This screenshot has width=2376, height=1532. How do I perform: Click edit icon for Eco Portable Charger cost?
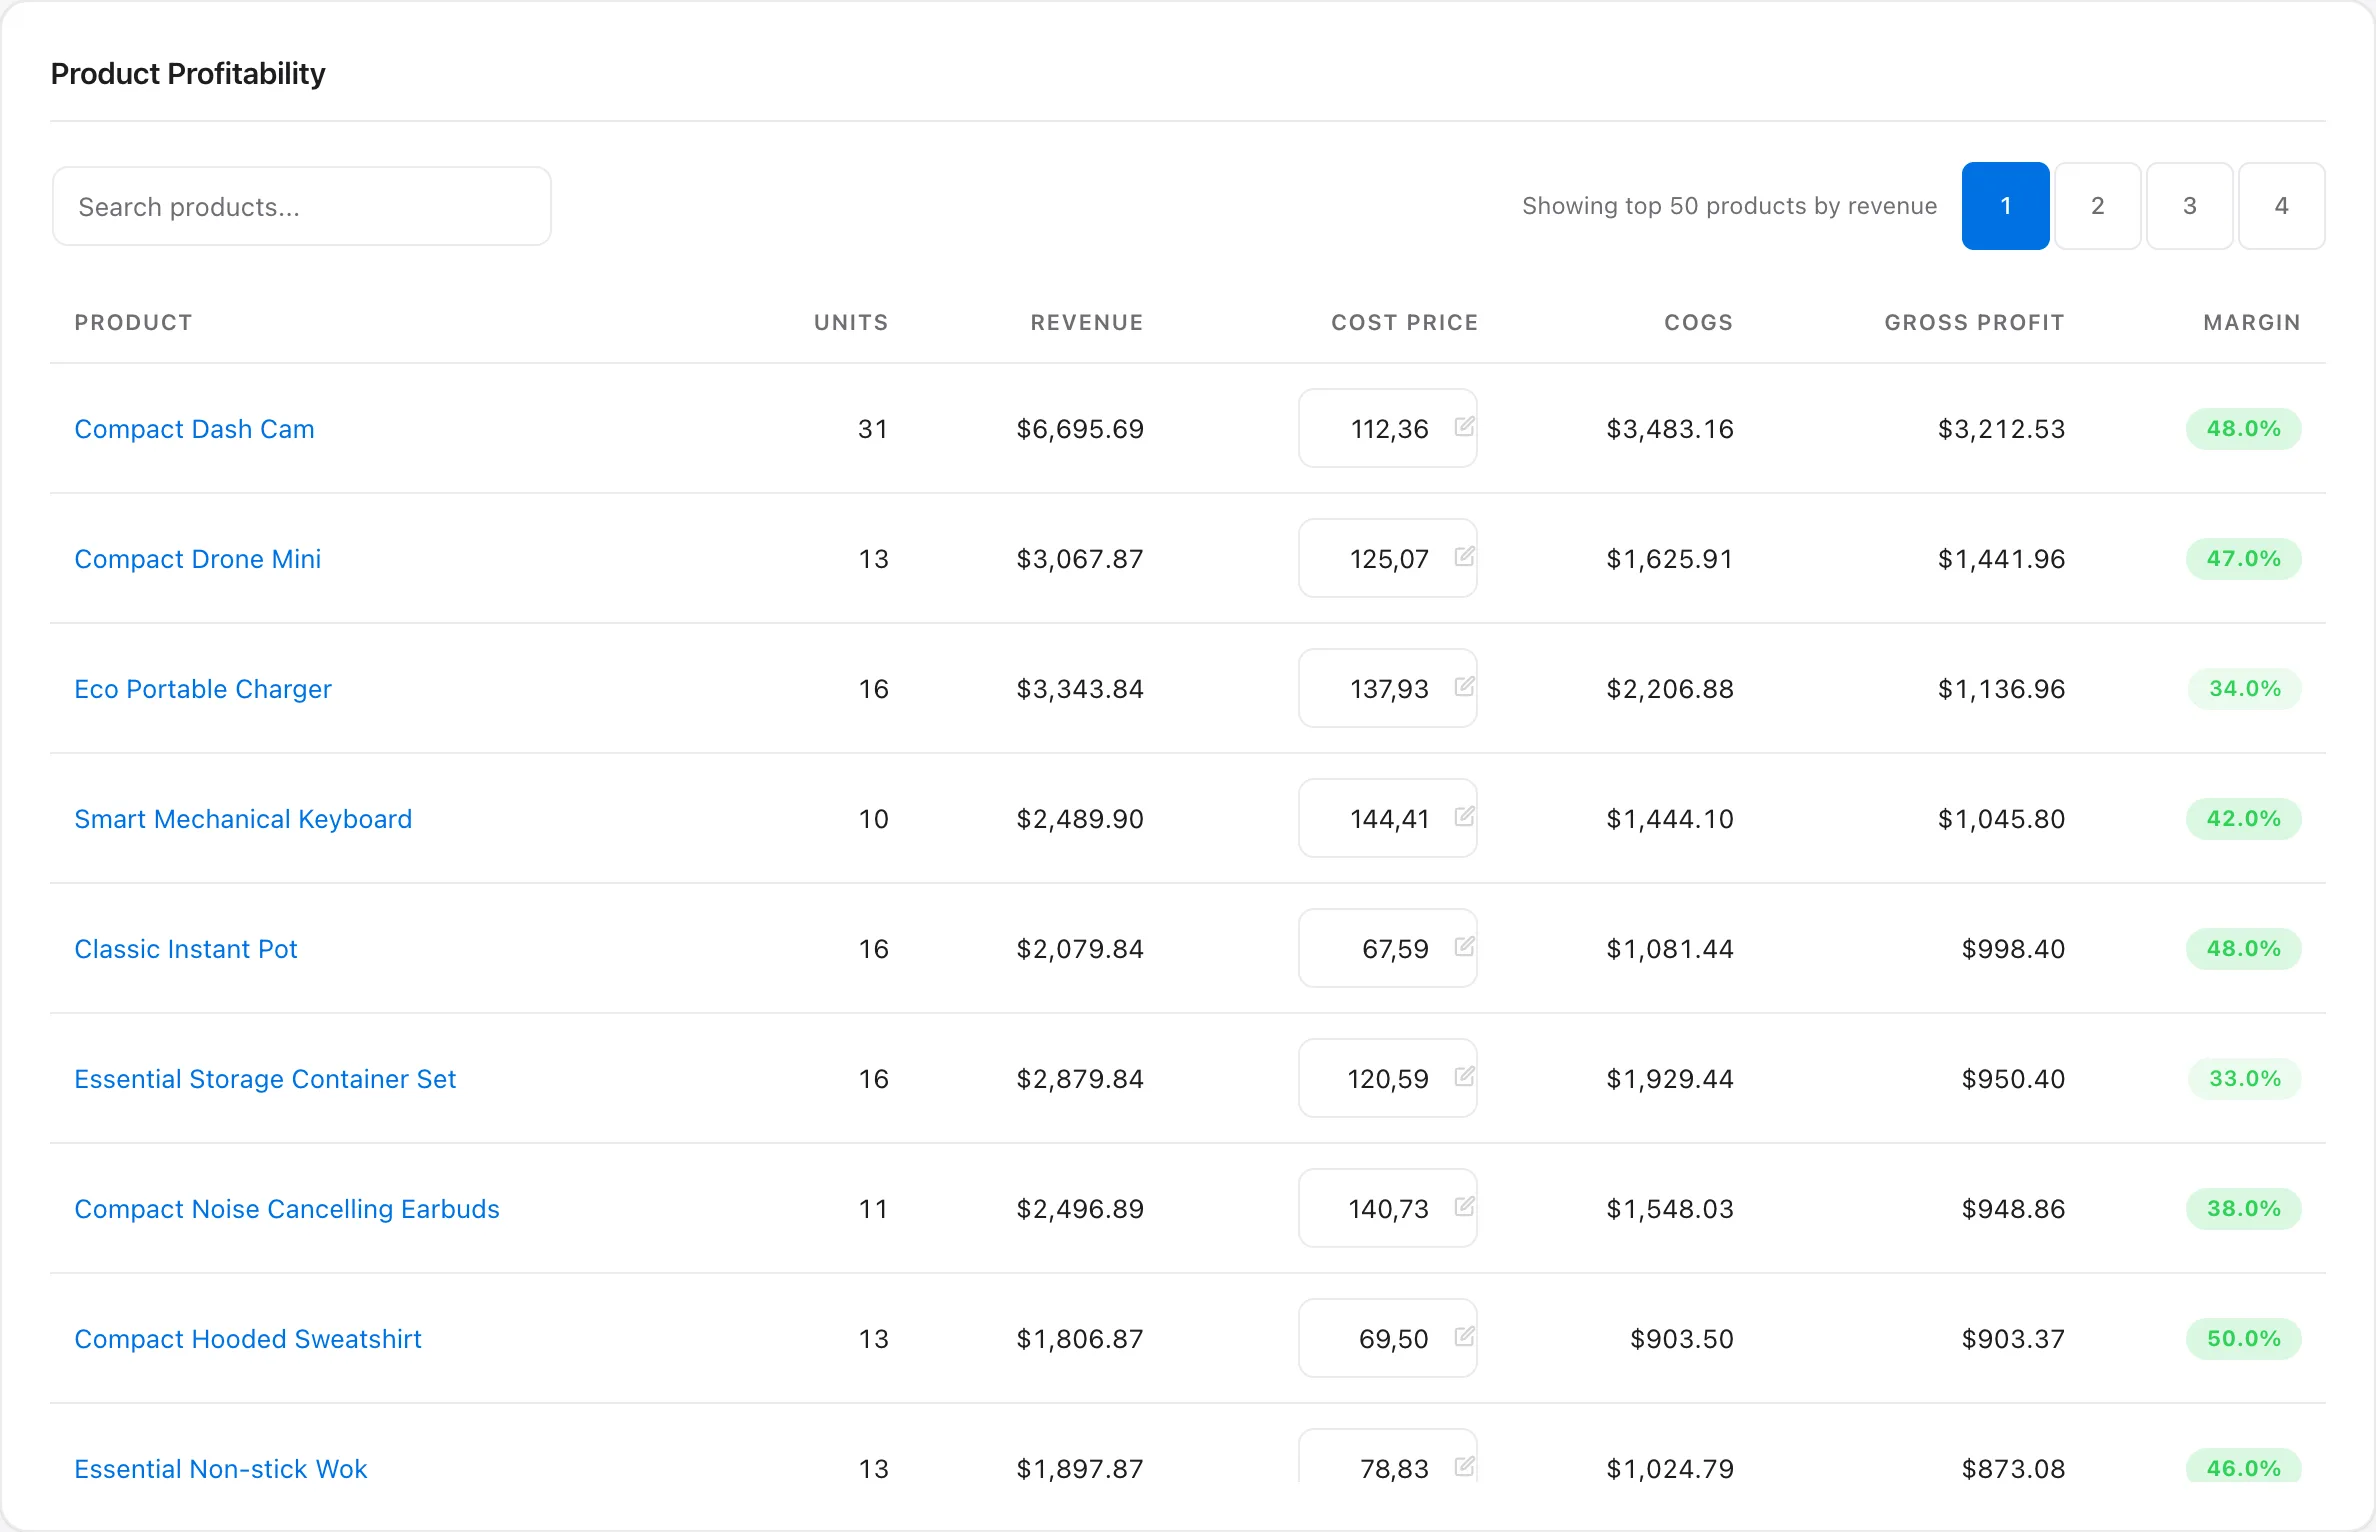pos(1464,687)
